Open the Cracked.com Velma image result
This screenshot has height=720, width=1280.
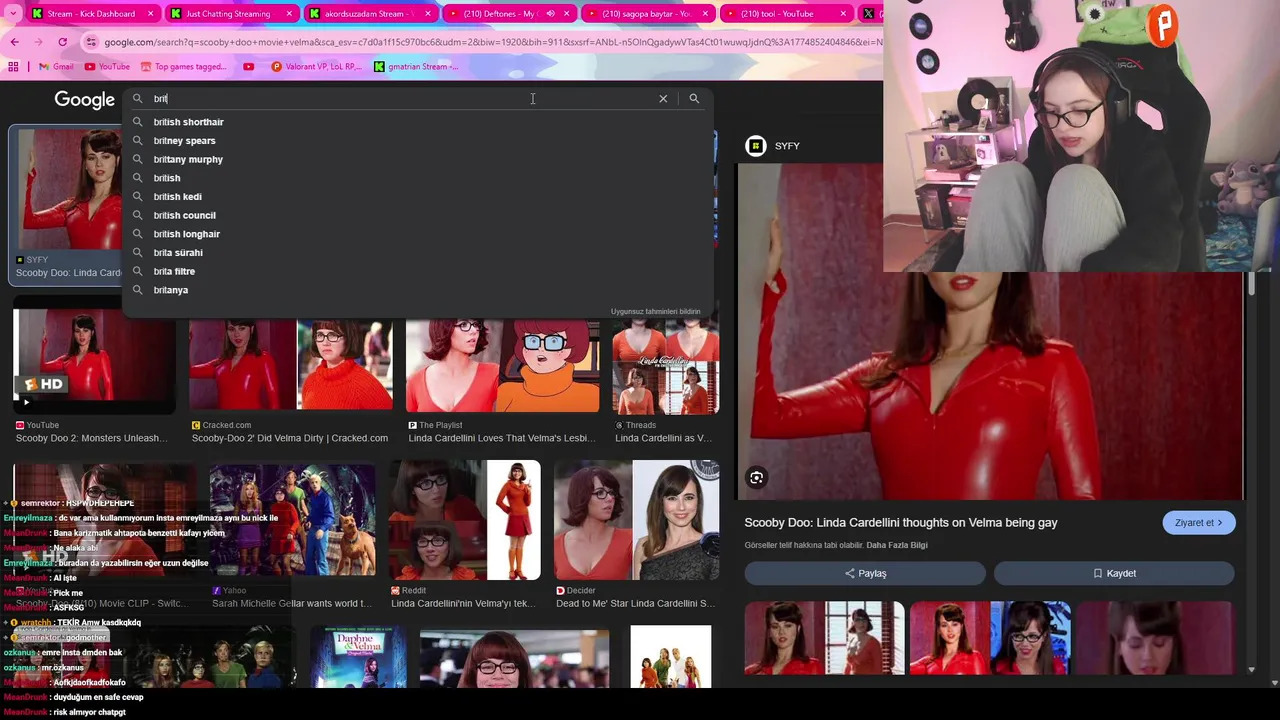[291, 365]
